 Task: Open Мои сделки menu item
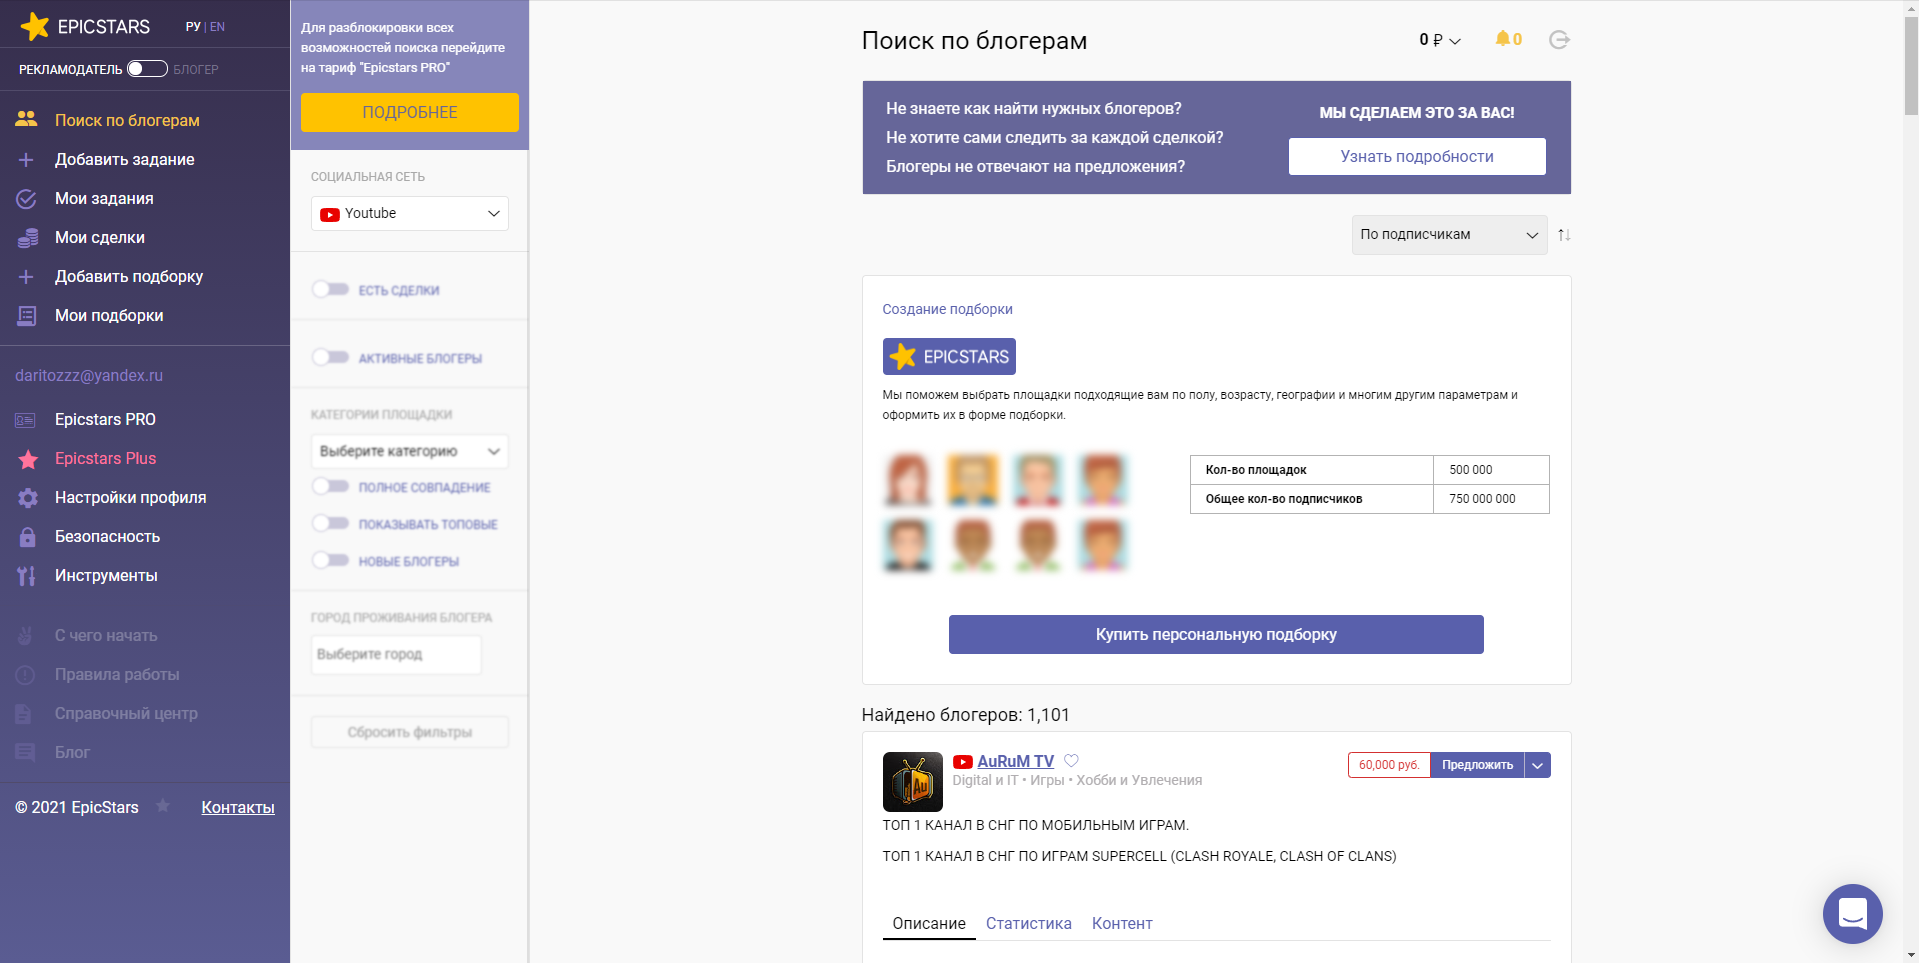[100, 238]
